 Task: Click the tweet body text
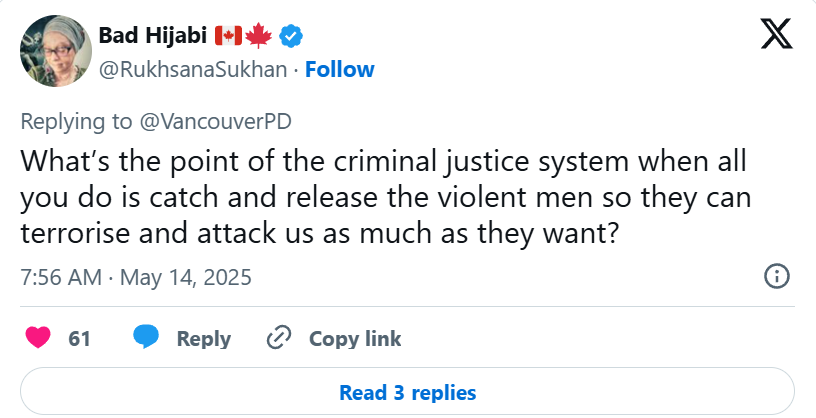point(385,197)
